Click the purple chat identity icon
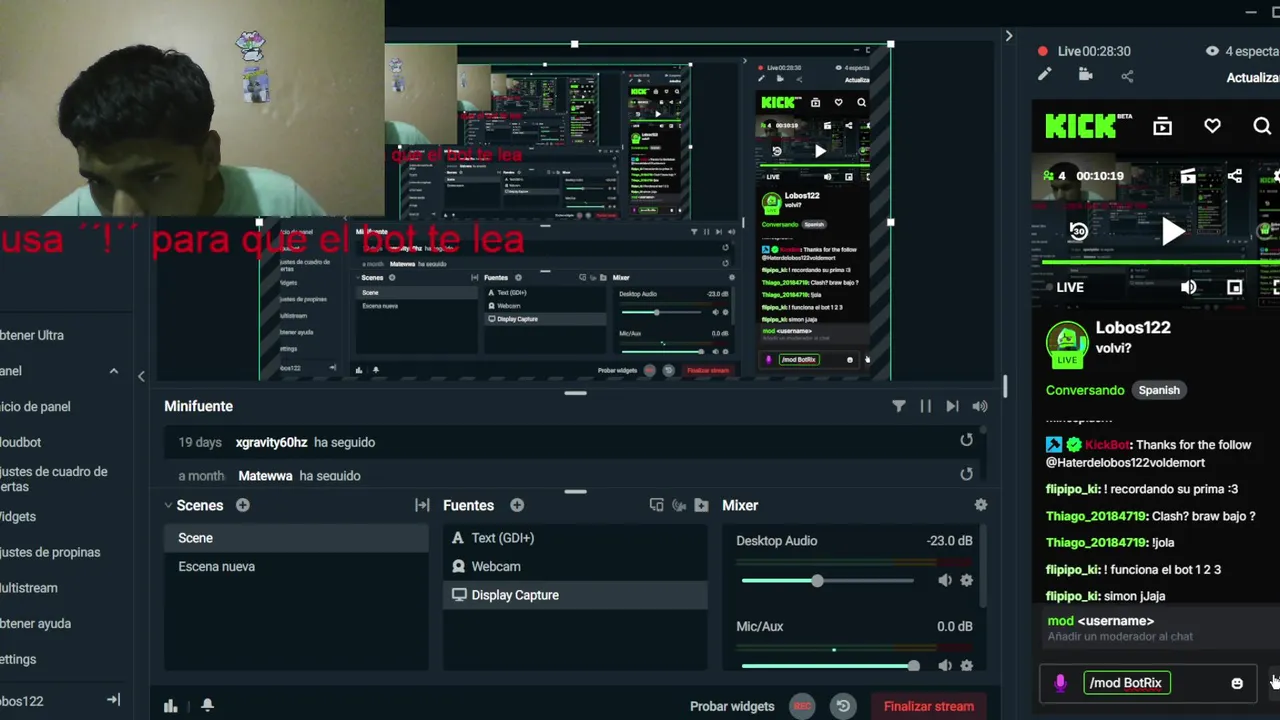Screen dimensions: 1280x720 click(1061, 683)
